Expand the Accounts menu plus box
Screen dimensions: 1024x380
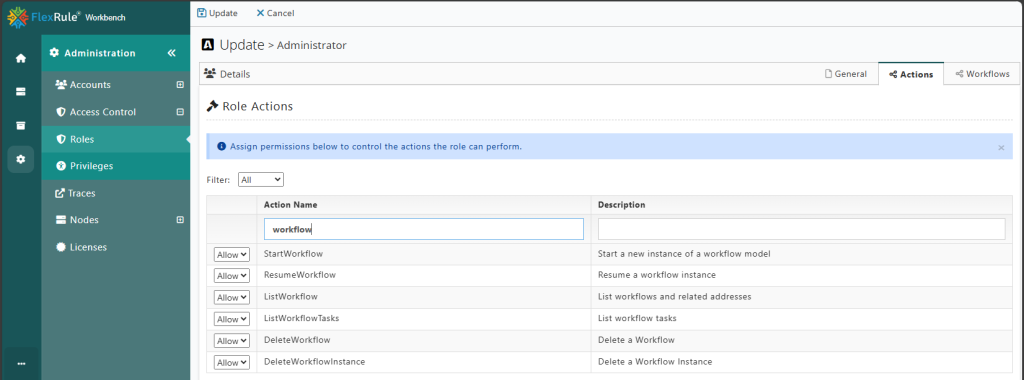pyautogui.click(x=180, y=85)
